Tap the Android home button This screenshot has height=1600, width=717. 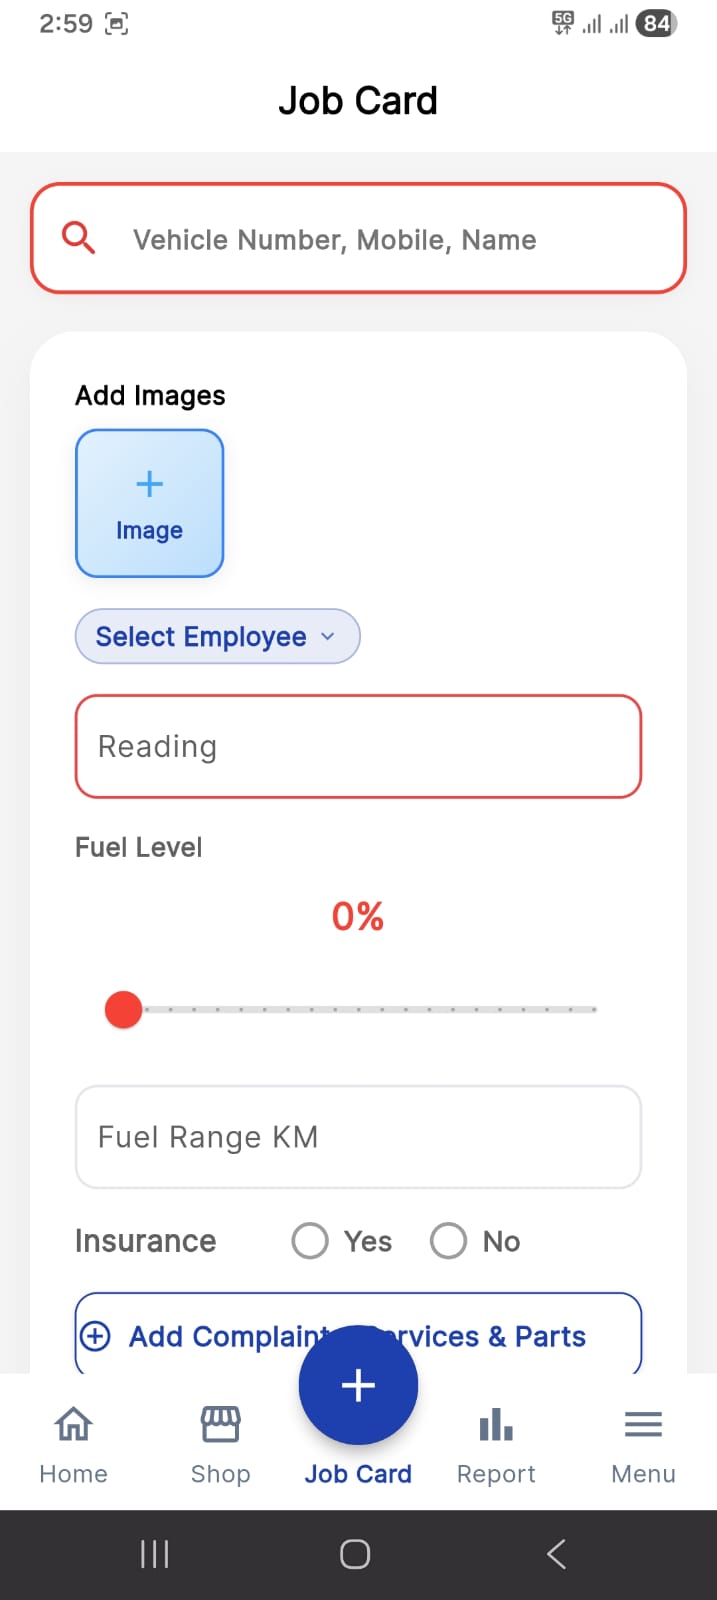[x=355, y=1554]
